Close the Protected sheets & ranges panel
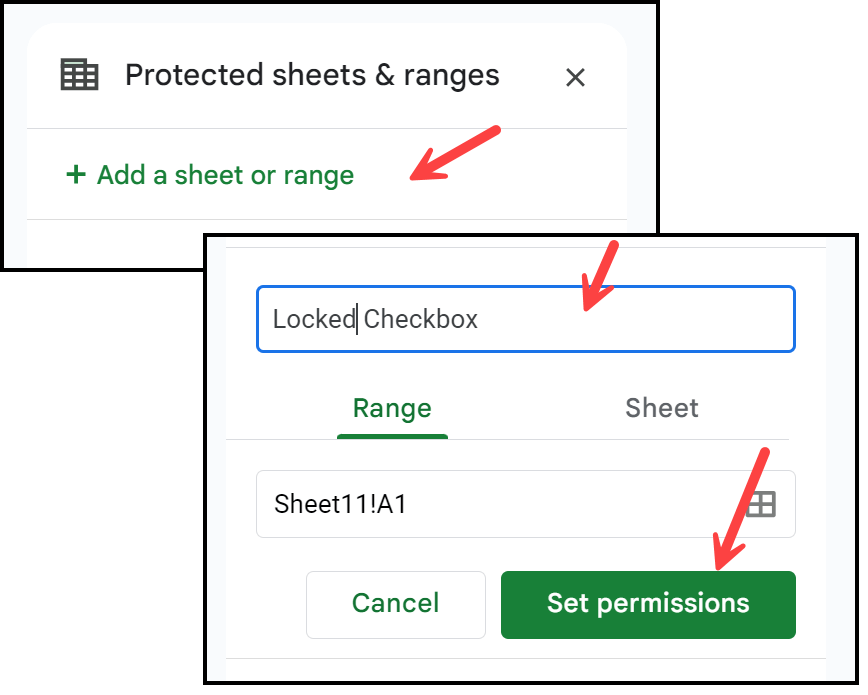868x695 pixels. click(575, 78)
